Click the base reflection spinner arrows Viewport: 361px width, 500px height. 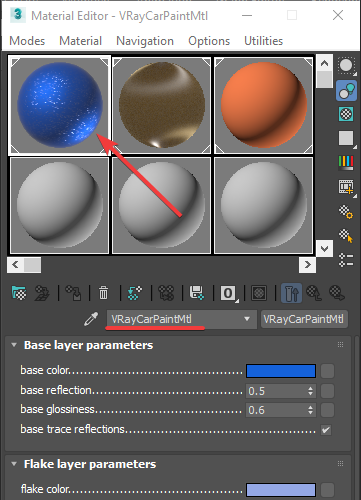click(x=311, y=391)
